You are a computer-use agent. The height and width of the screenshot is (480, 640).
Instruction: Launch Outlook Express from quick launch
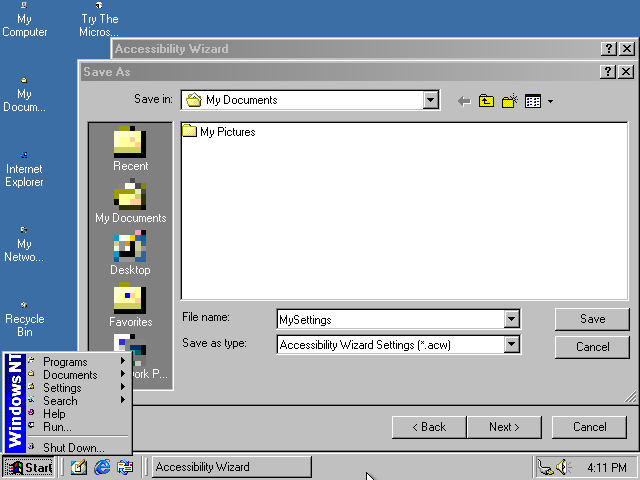coord(125,467)
